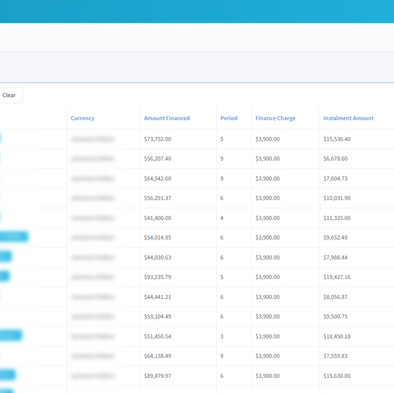This screenshot has height=393, width=394.
Task: Select amount financed $44,441.21
Action: pyautogui.click(x=157, y=297)
